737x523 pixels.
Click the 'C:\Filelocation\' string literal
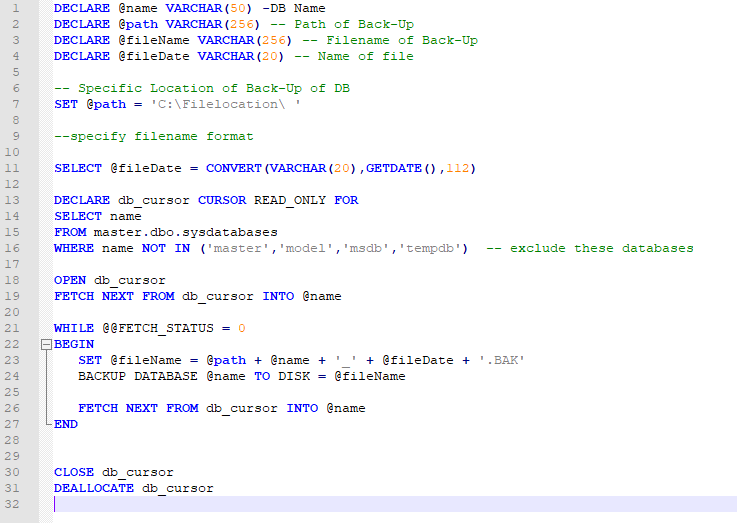pyautogui.click(x=225, y=104)
